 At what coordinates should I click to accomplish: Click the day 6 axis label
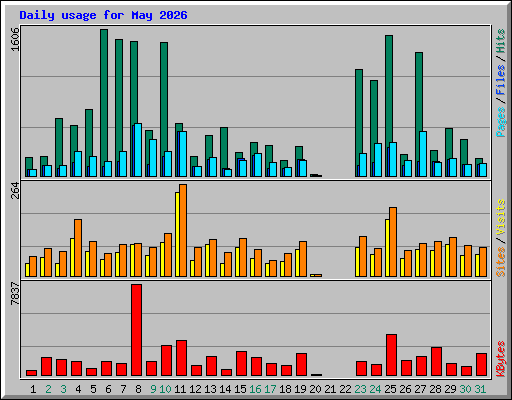[x=108, y=389]
